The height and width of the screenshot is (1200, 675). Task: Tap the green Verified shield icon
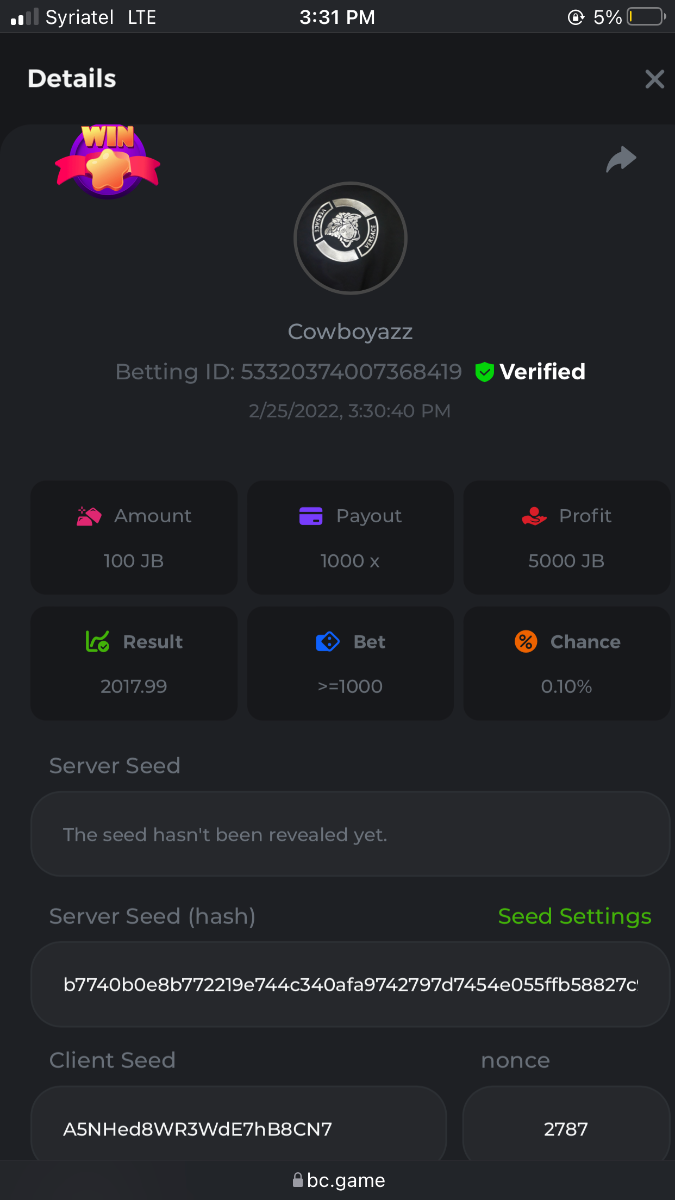click(484, 372)
